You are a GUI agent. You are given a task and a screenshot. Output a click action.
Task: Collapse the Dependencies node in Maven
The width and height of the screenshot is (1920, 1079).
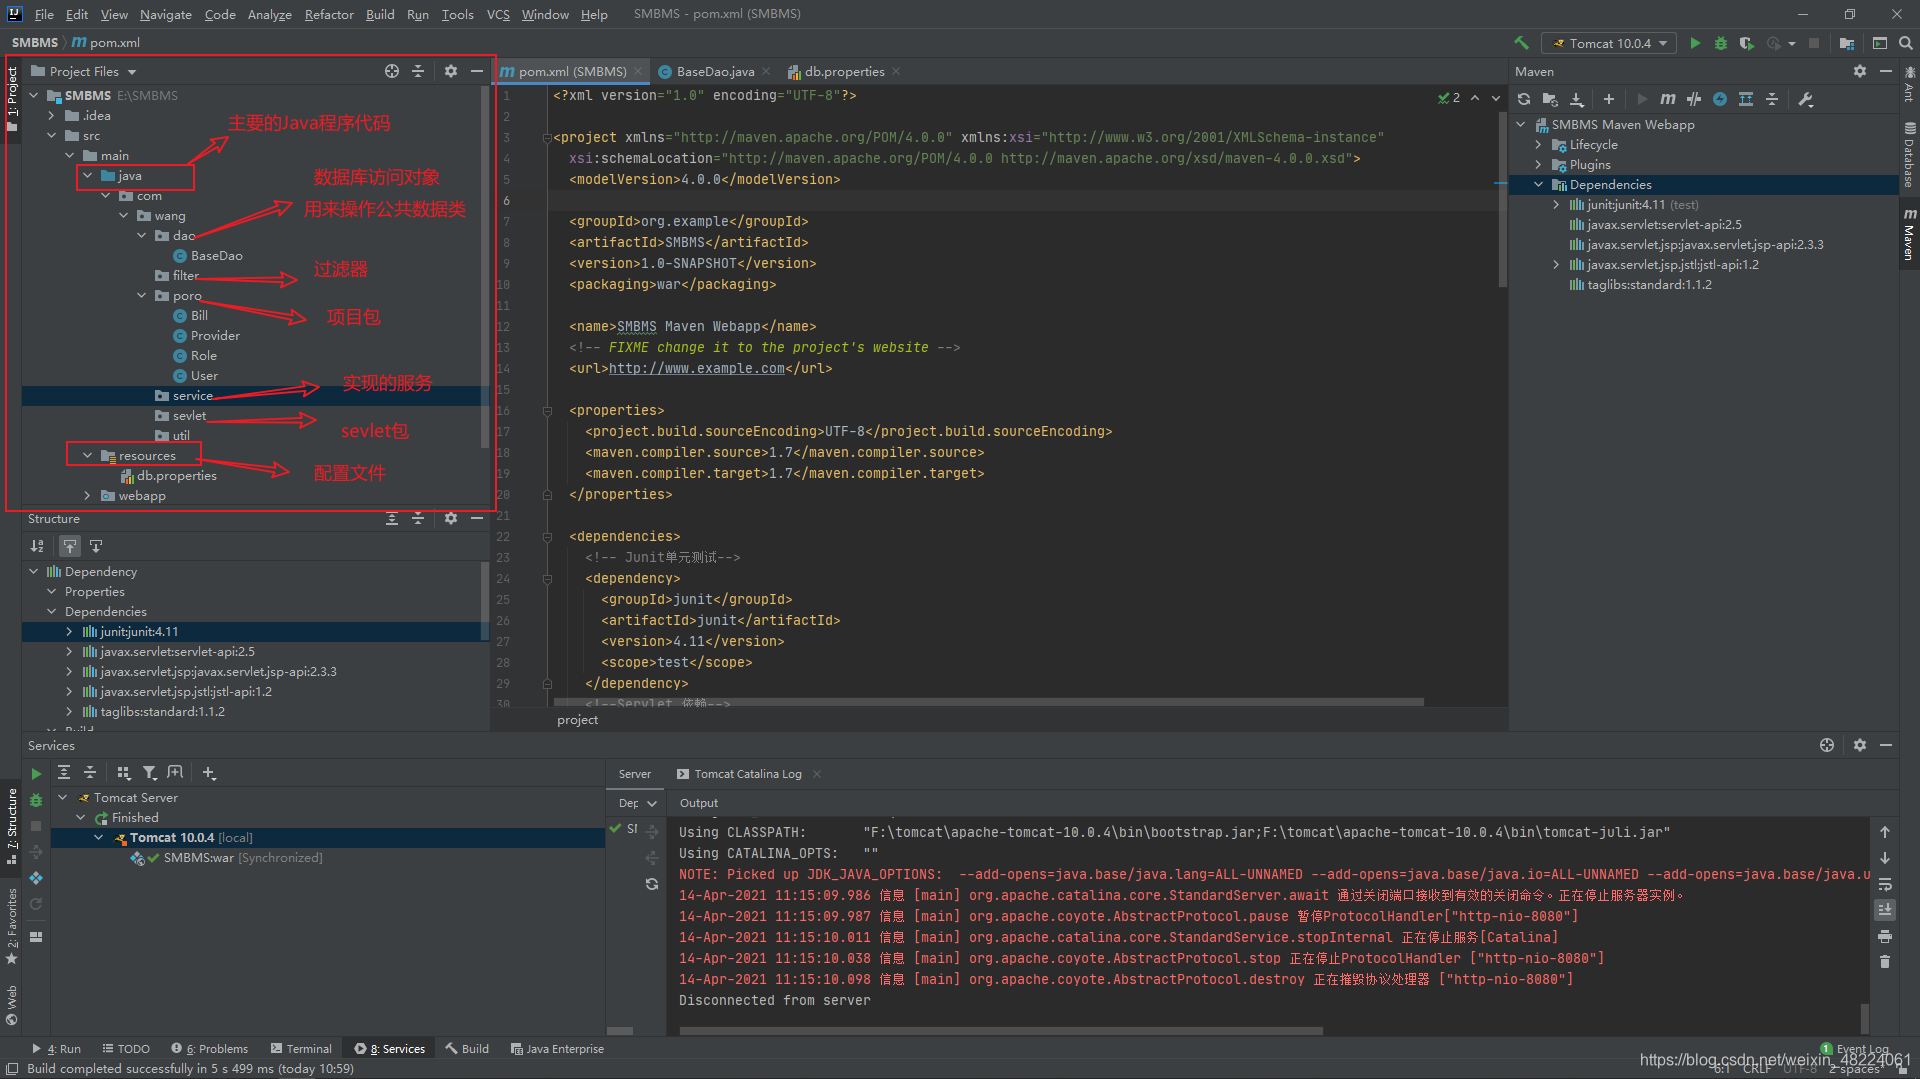click(x=1539, y=185)
